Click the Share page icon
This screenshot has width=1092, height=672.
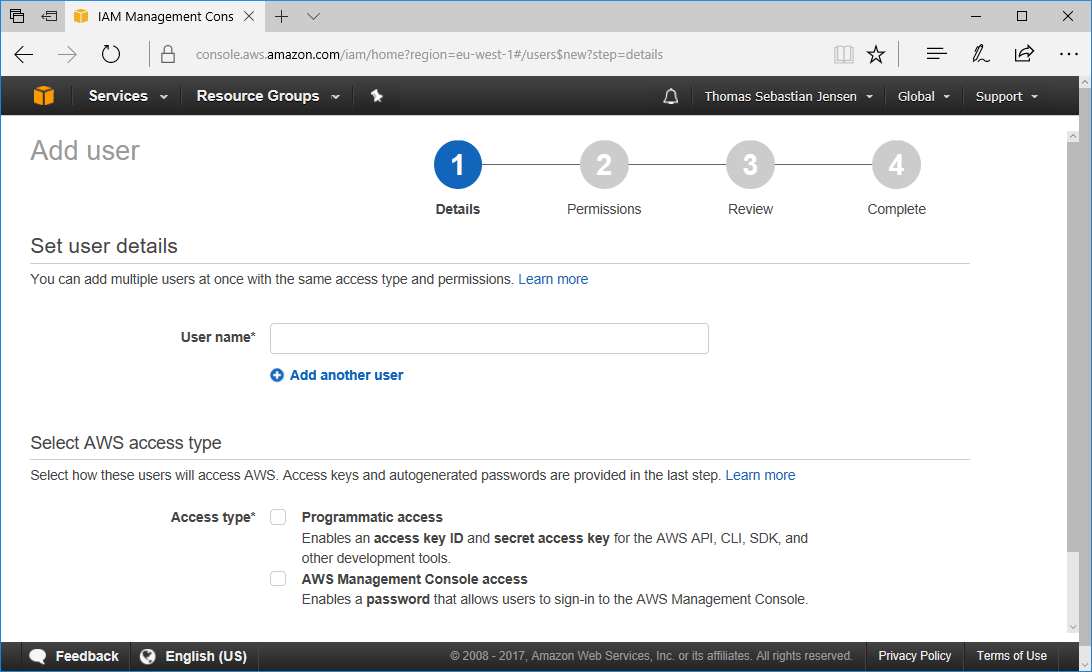pos(1024,55)
